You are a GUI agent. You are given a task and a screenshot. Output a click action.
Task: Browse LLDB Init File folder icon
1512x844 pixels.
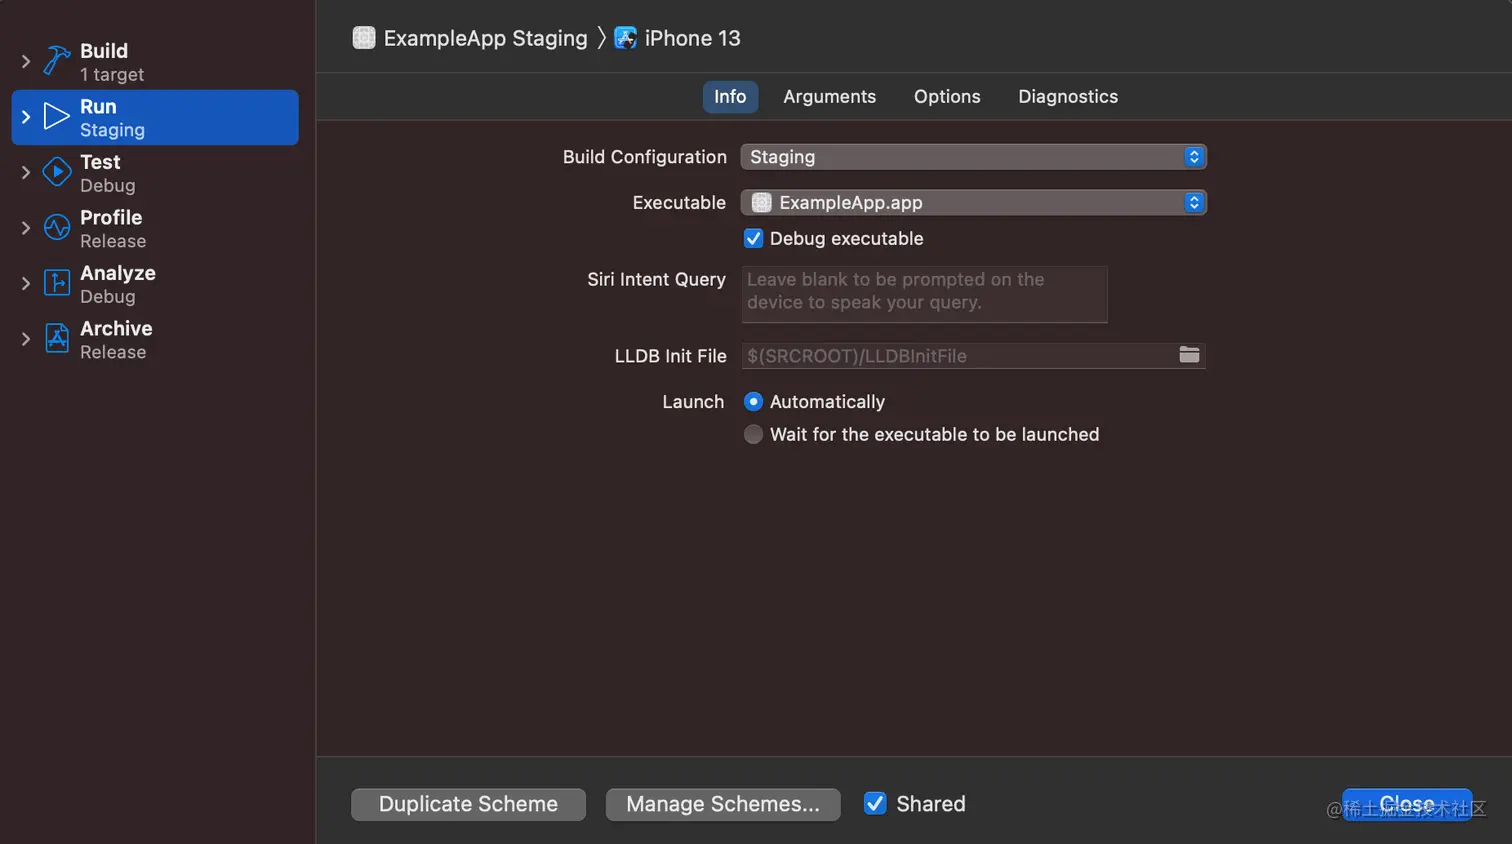tap(1189, 355)
